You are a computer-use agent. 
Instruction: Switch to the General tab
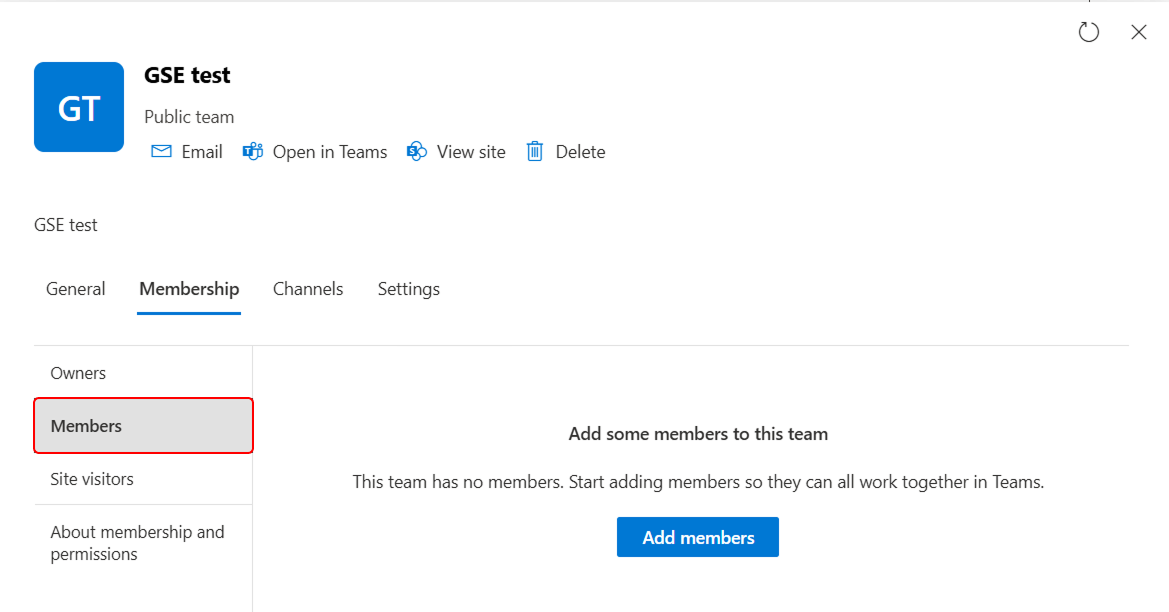click(75, 289)
